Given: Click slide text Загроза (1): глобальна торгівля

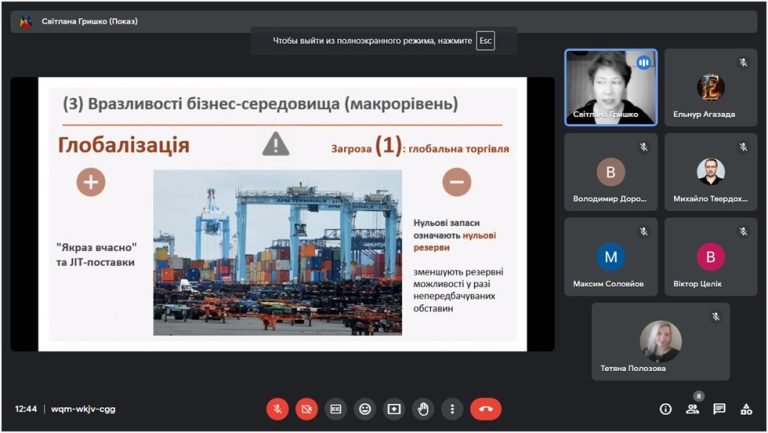Looking at the screenshot, I should pyautogui.click(x=420, y=146).
